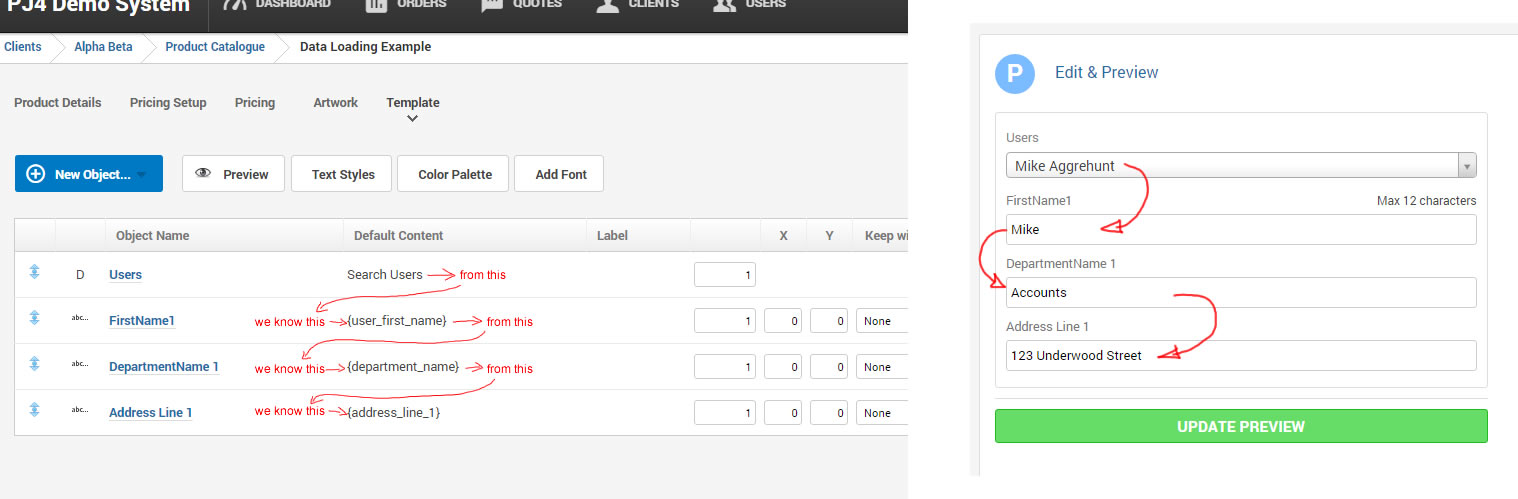Click the FirstName1 field containing Mike
This screenshot has width=1518, height=499.
(x=1241, y=229)
